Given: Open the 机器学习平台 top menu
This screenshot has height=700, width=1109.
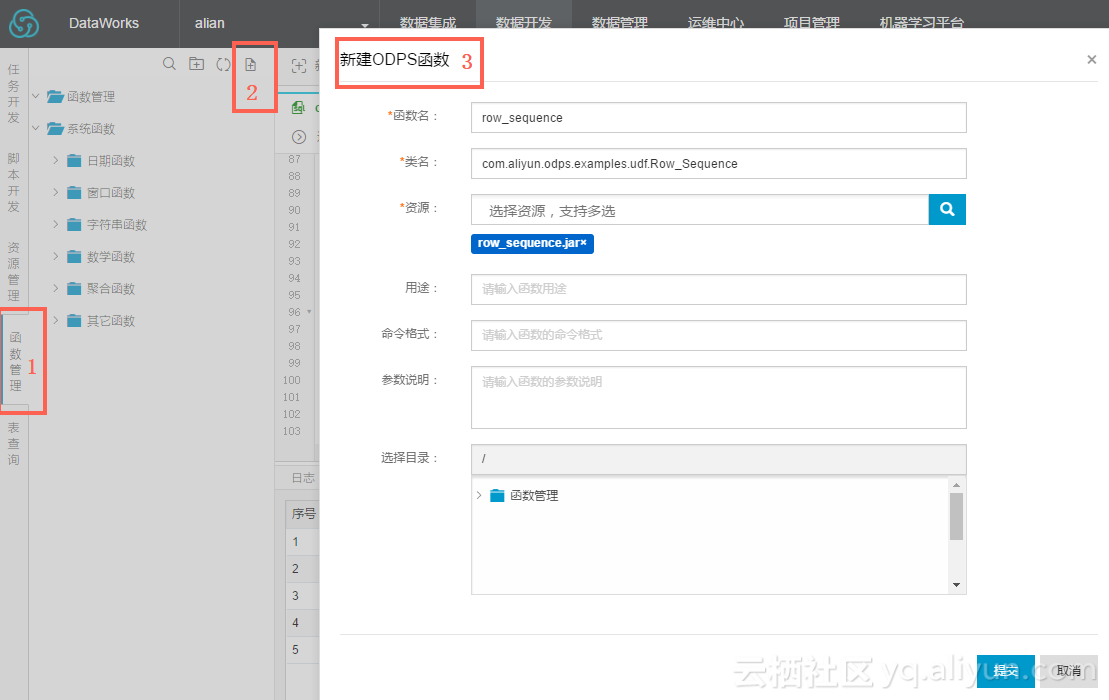Looking at the screenshot, I should click(922, 23).
